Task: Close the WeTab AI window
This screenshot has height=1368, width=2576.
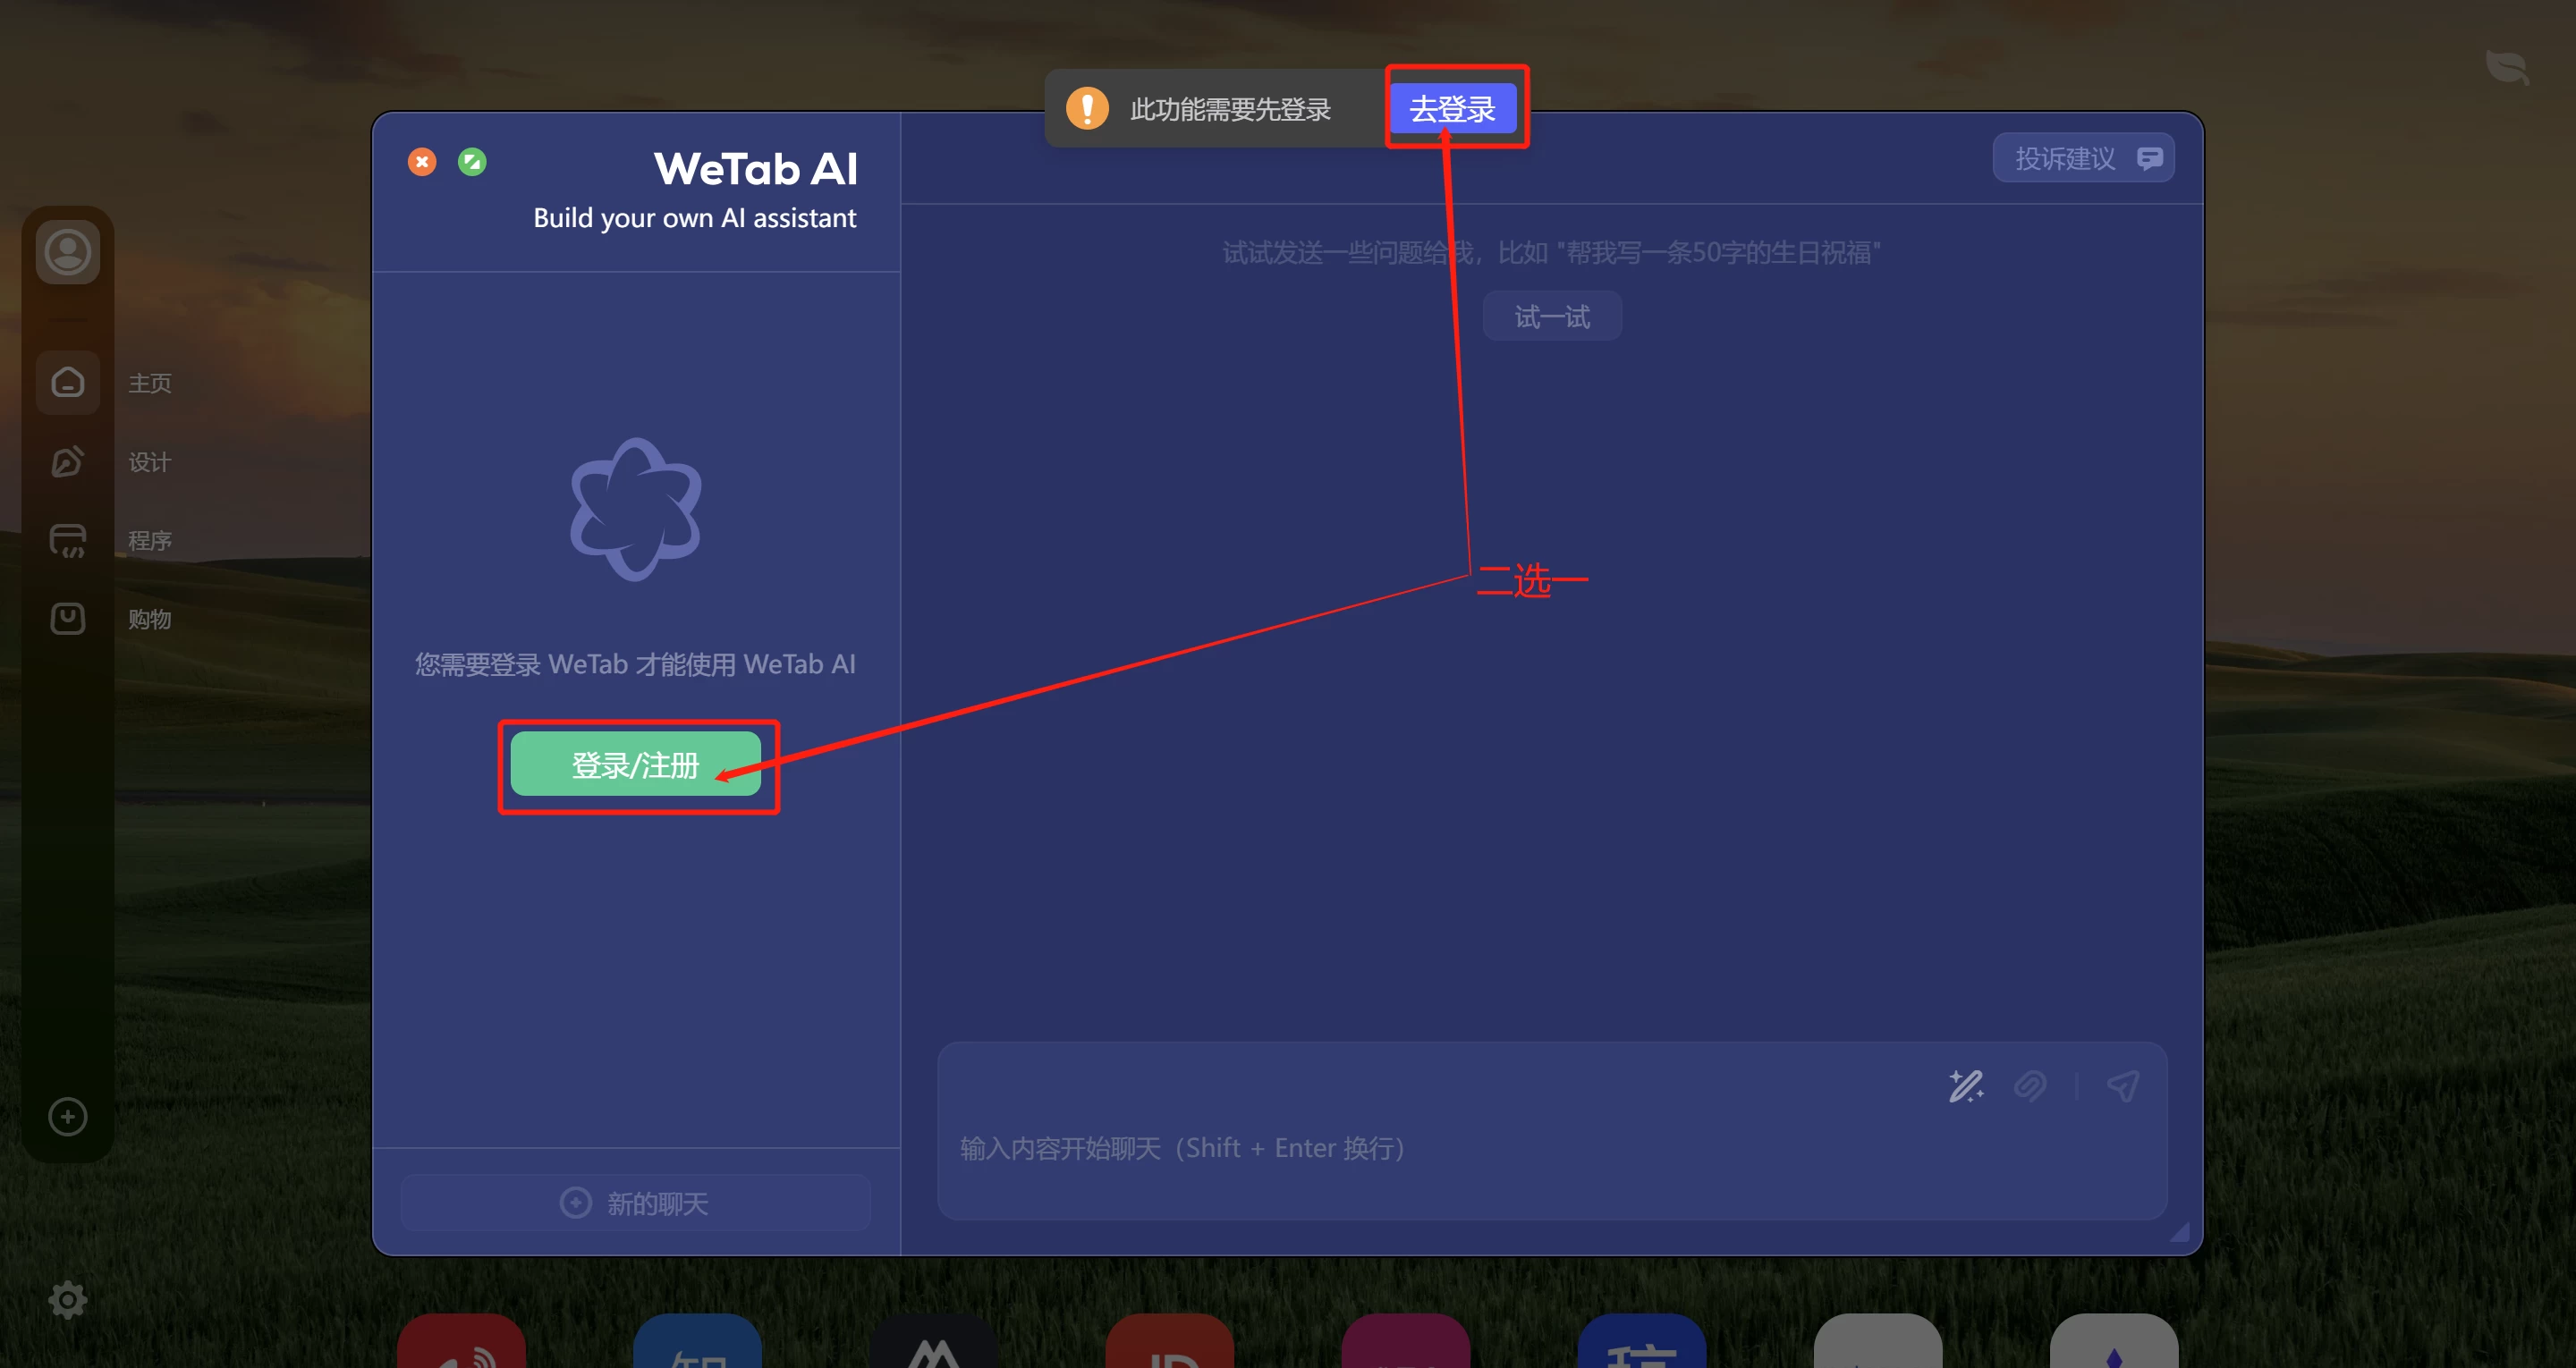Action: tap(422, 161)
